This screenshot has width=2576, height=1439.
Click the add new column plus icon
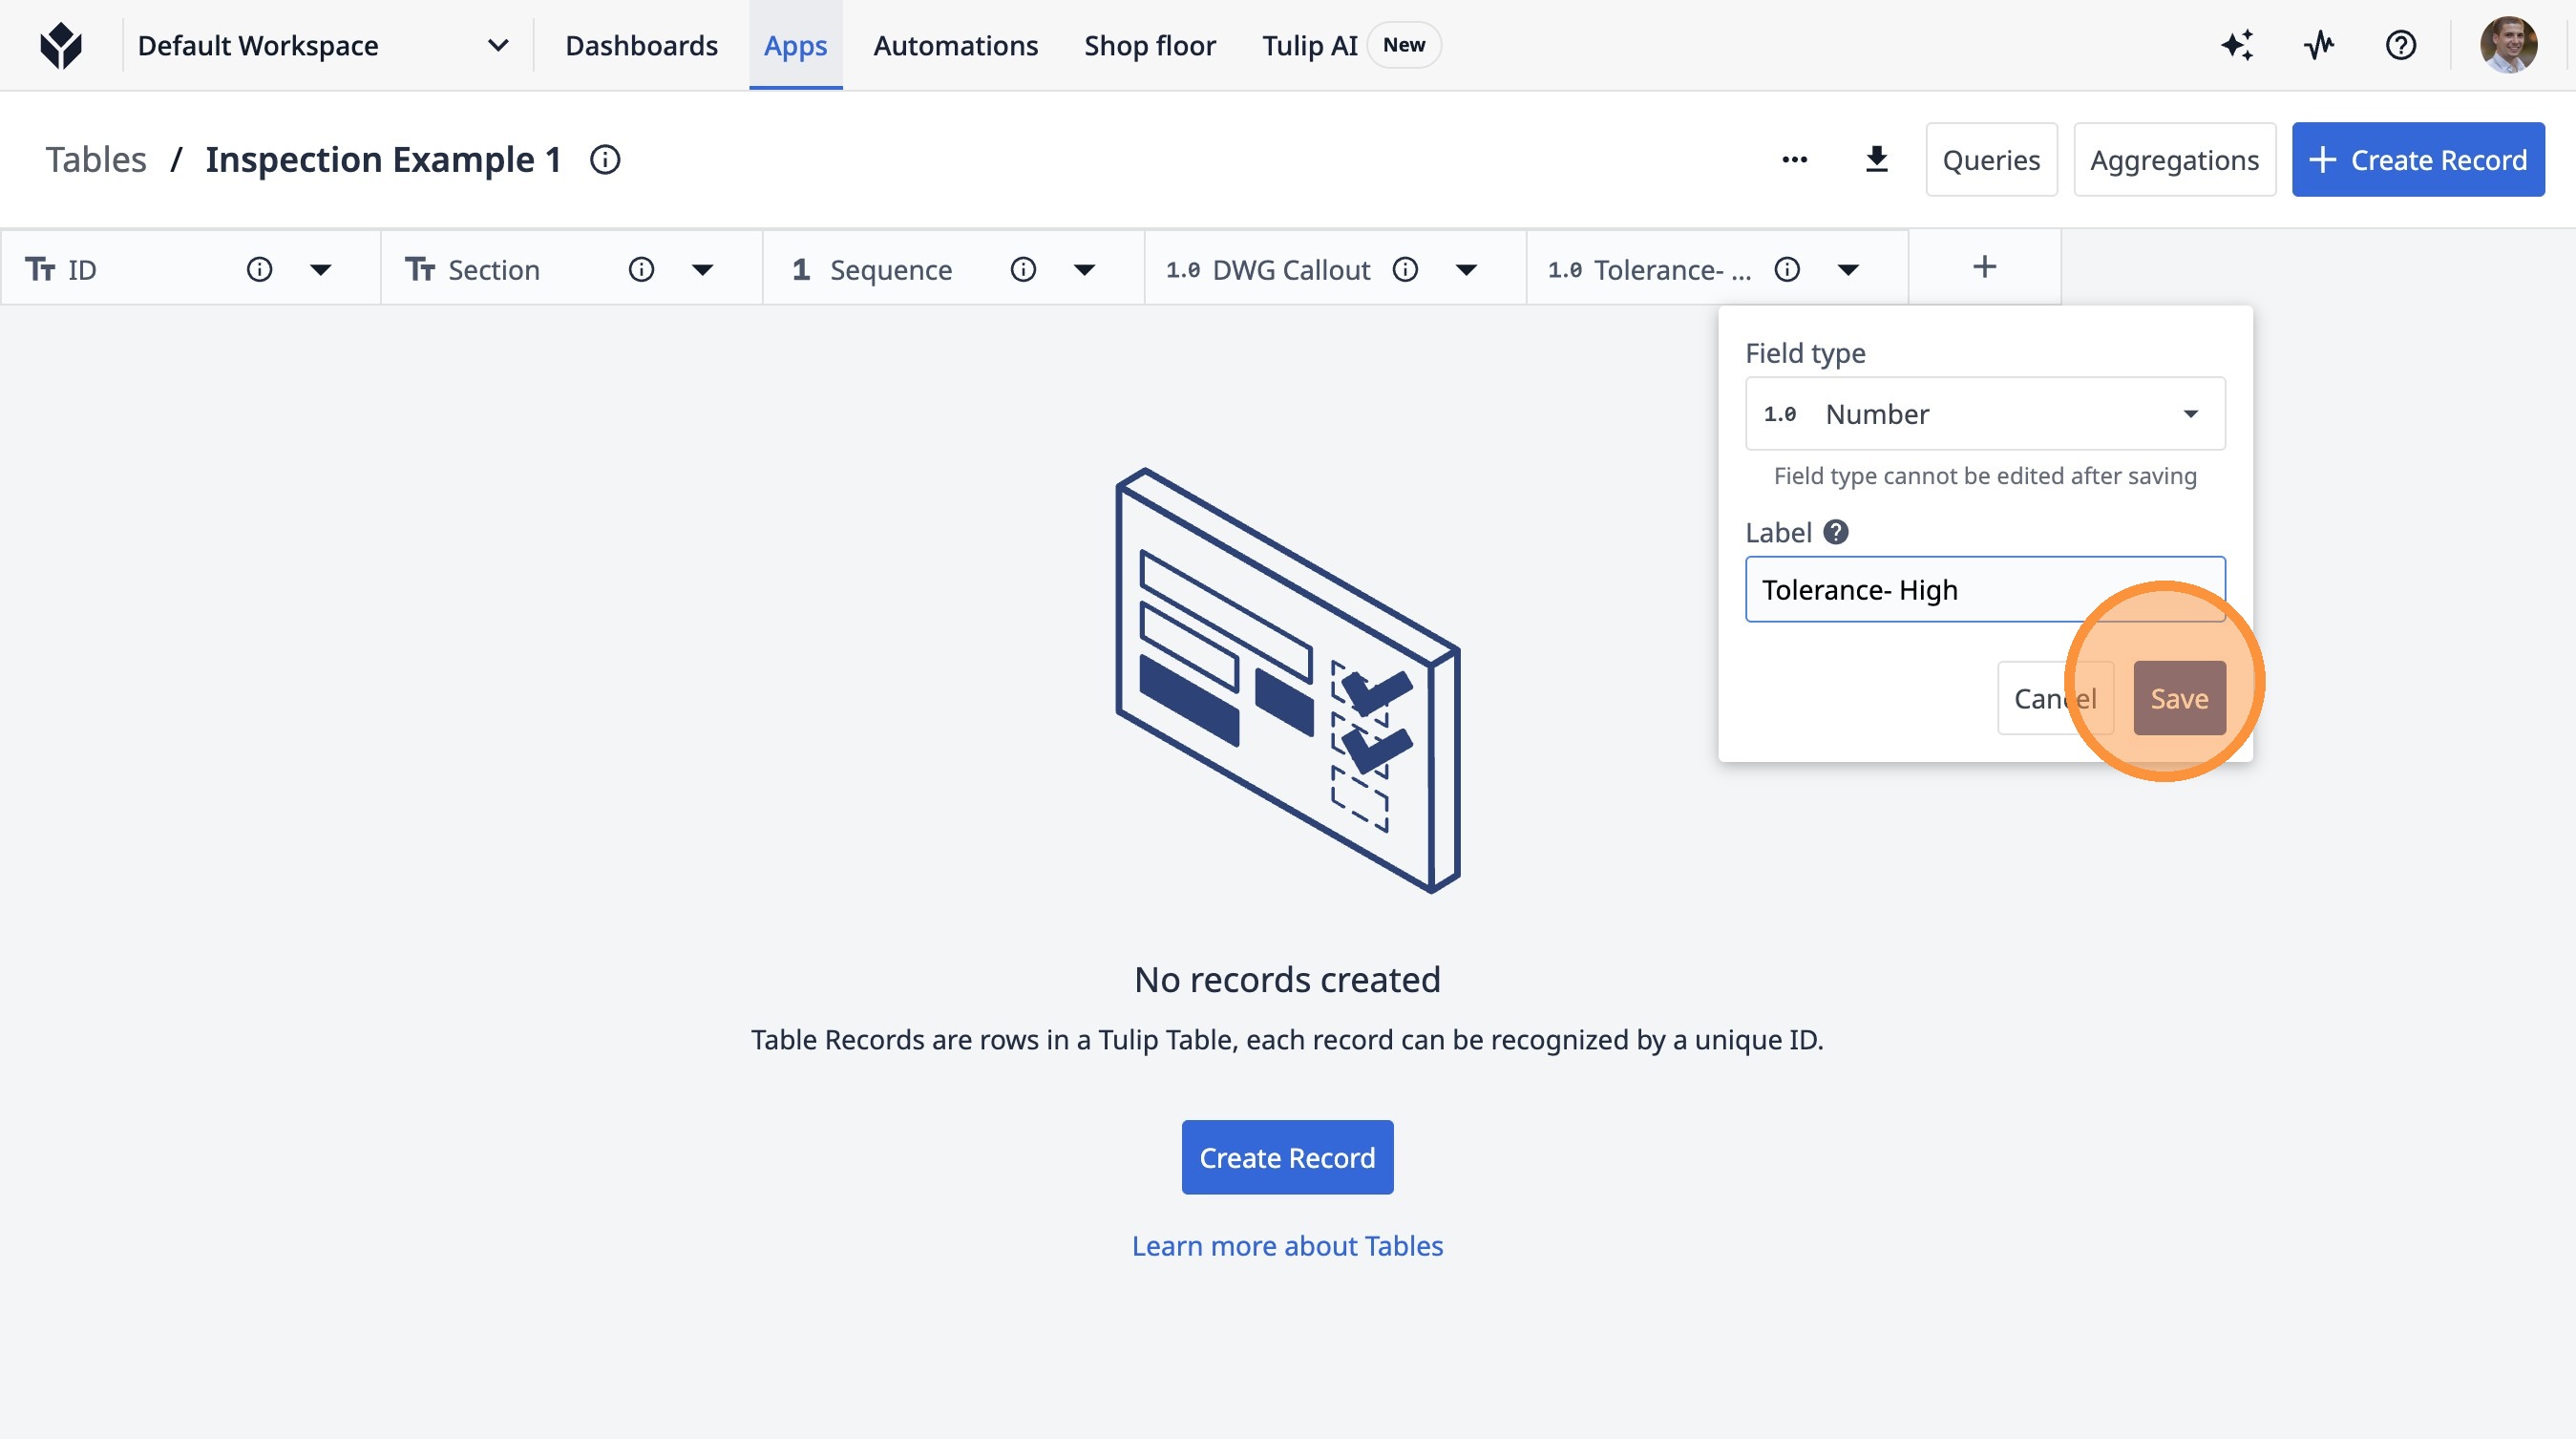click(x=1984, y=267)
